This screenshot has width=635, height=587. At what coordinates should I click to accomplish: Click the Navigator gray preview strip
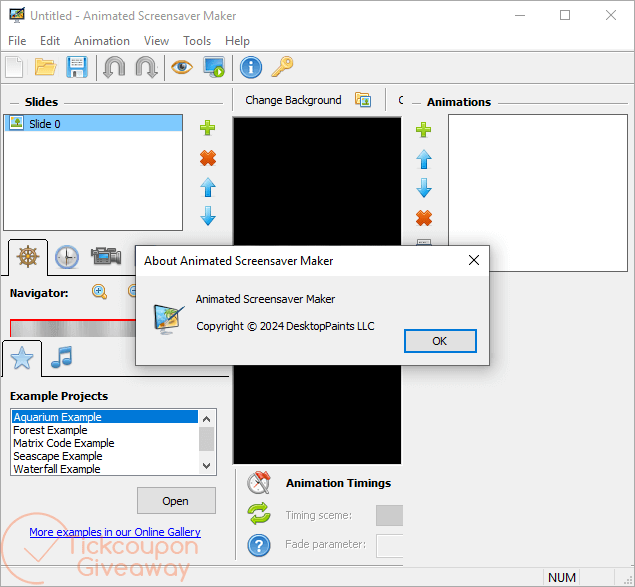click(x=73, y=329)
